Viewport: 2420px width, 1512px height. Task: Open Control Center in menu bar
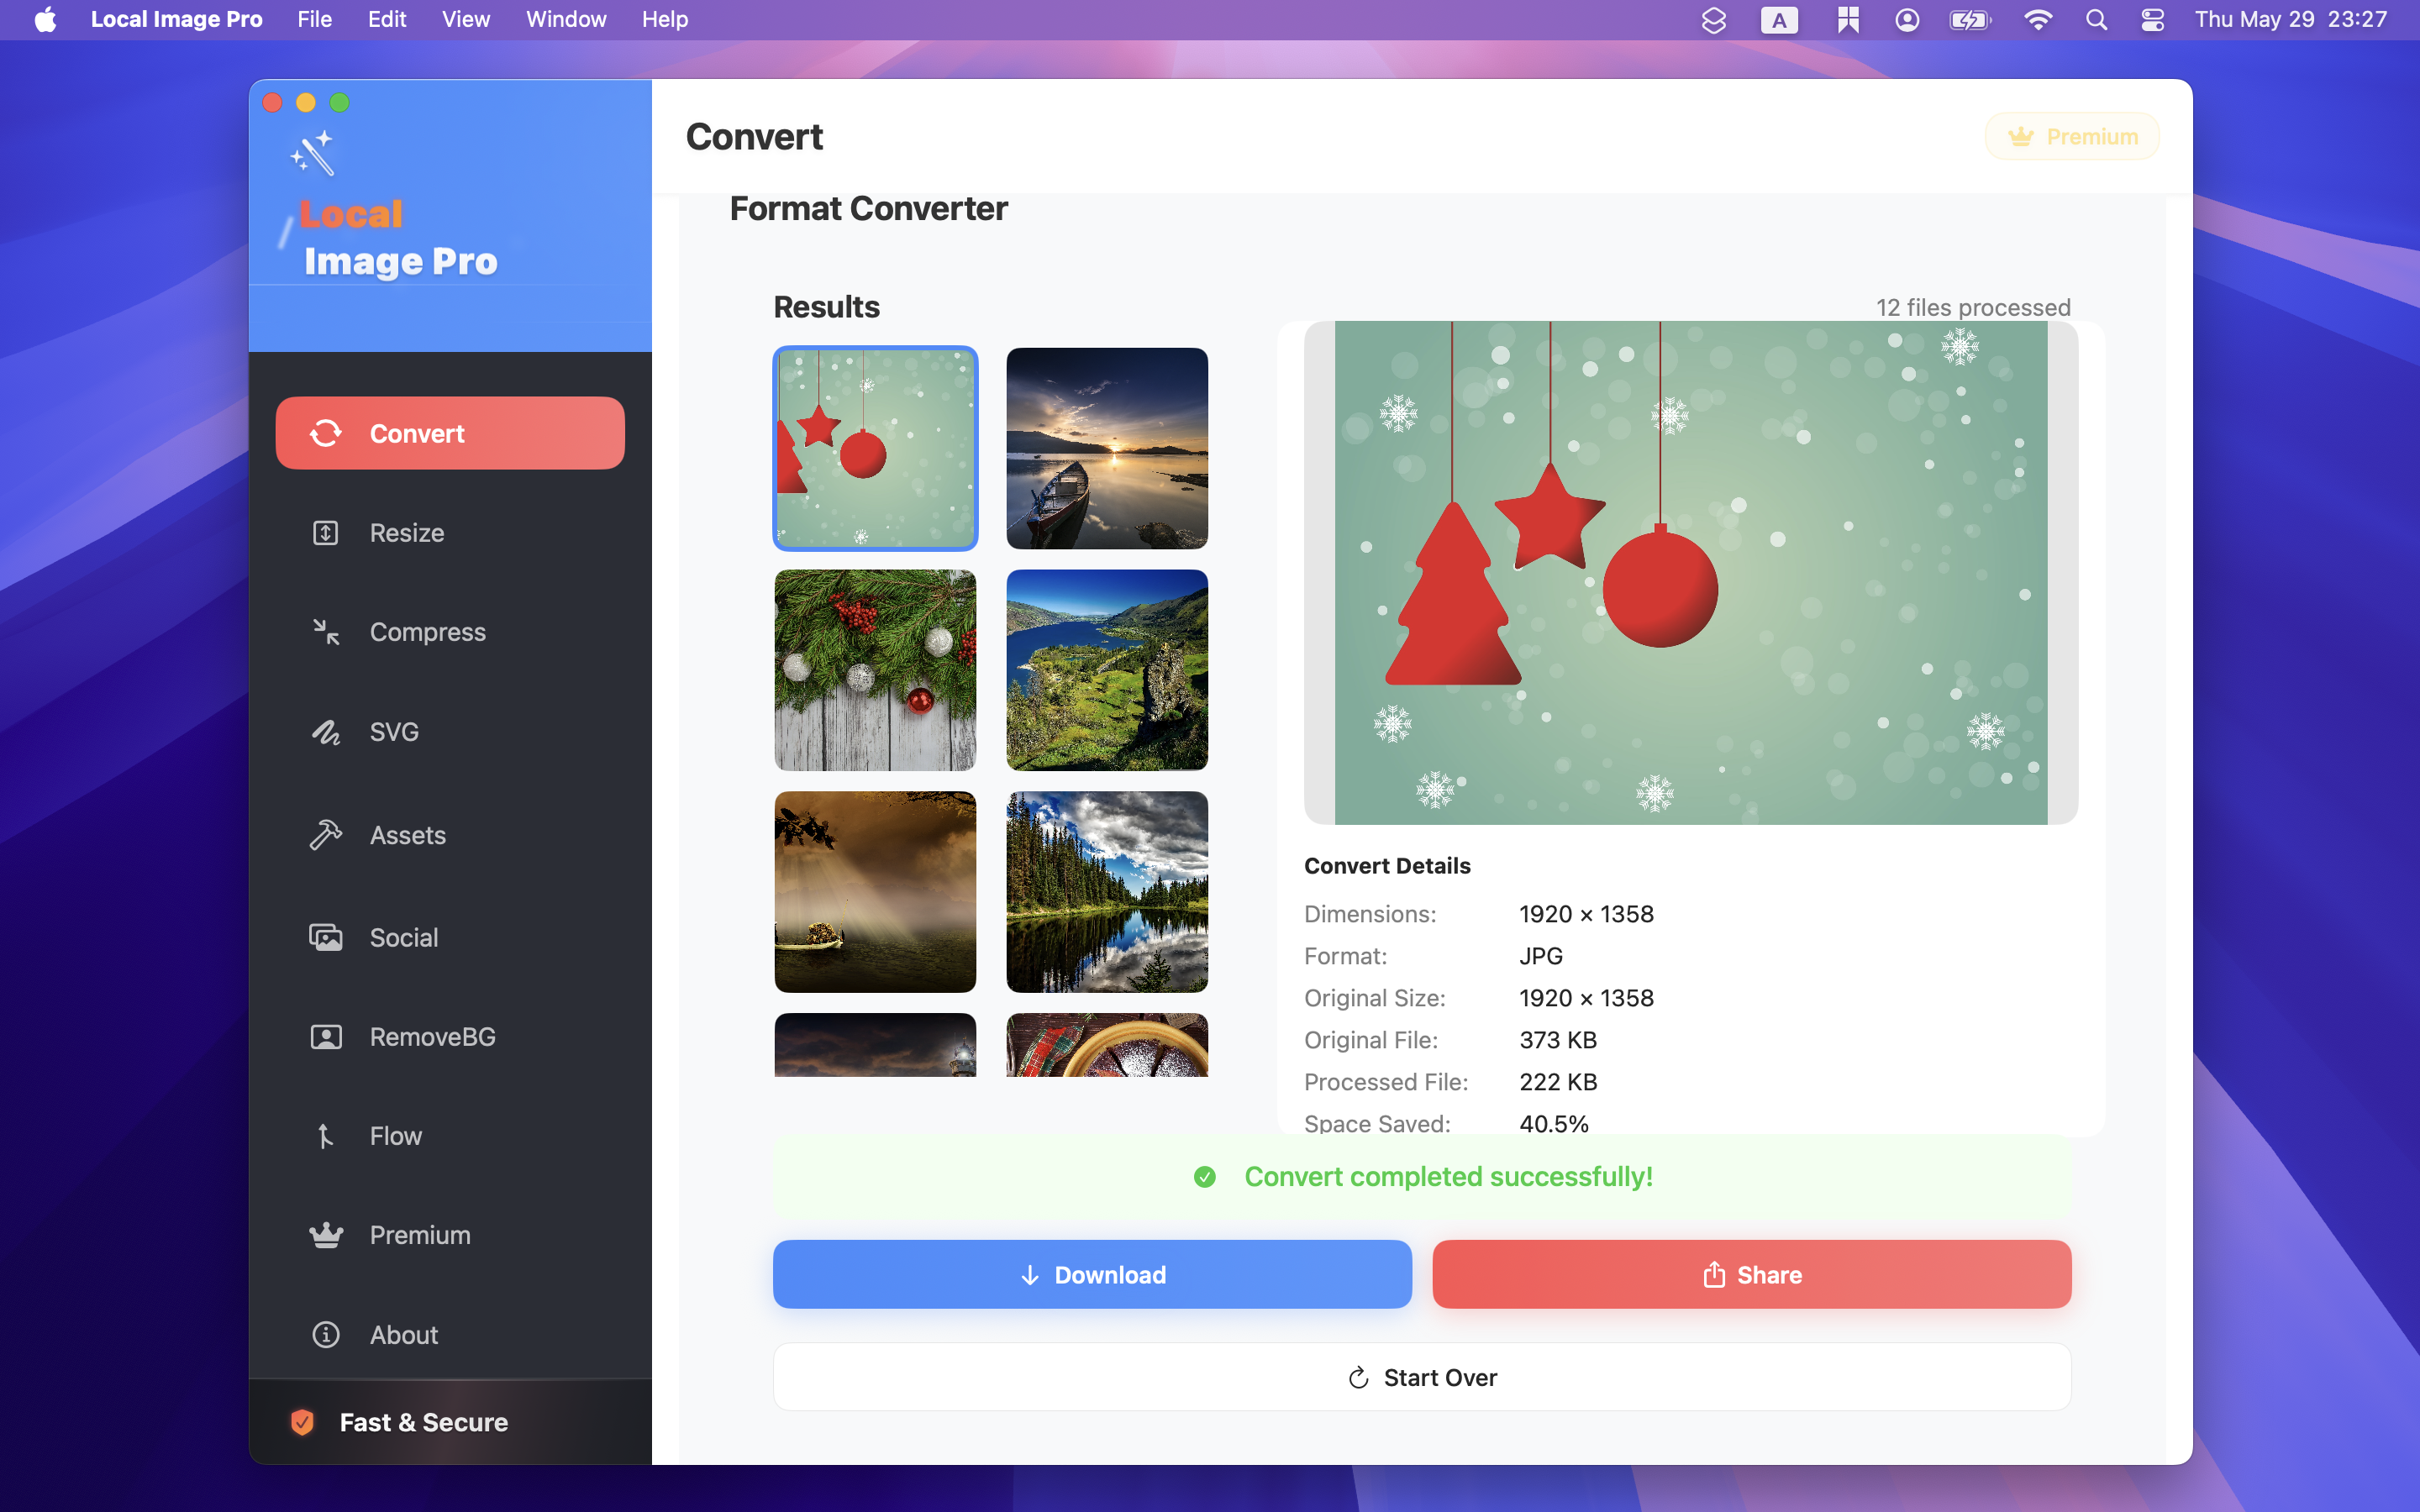(x=2153, y=19)
